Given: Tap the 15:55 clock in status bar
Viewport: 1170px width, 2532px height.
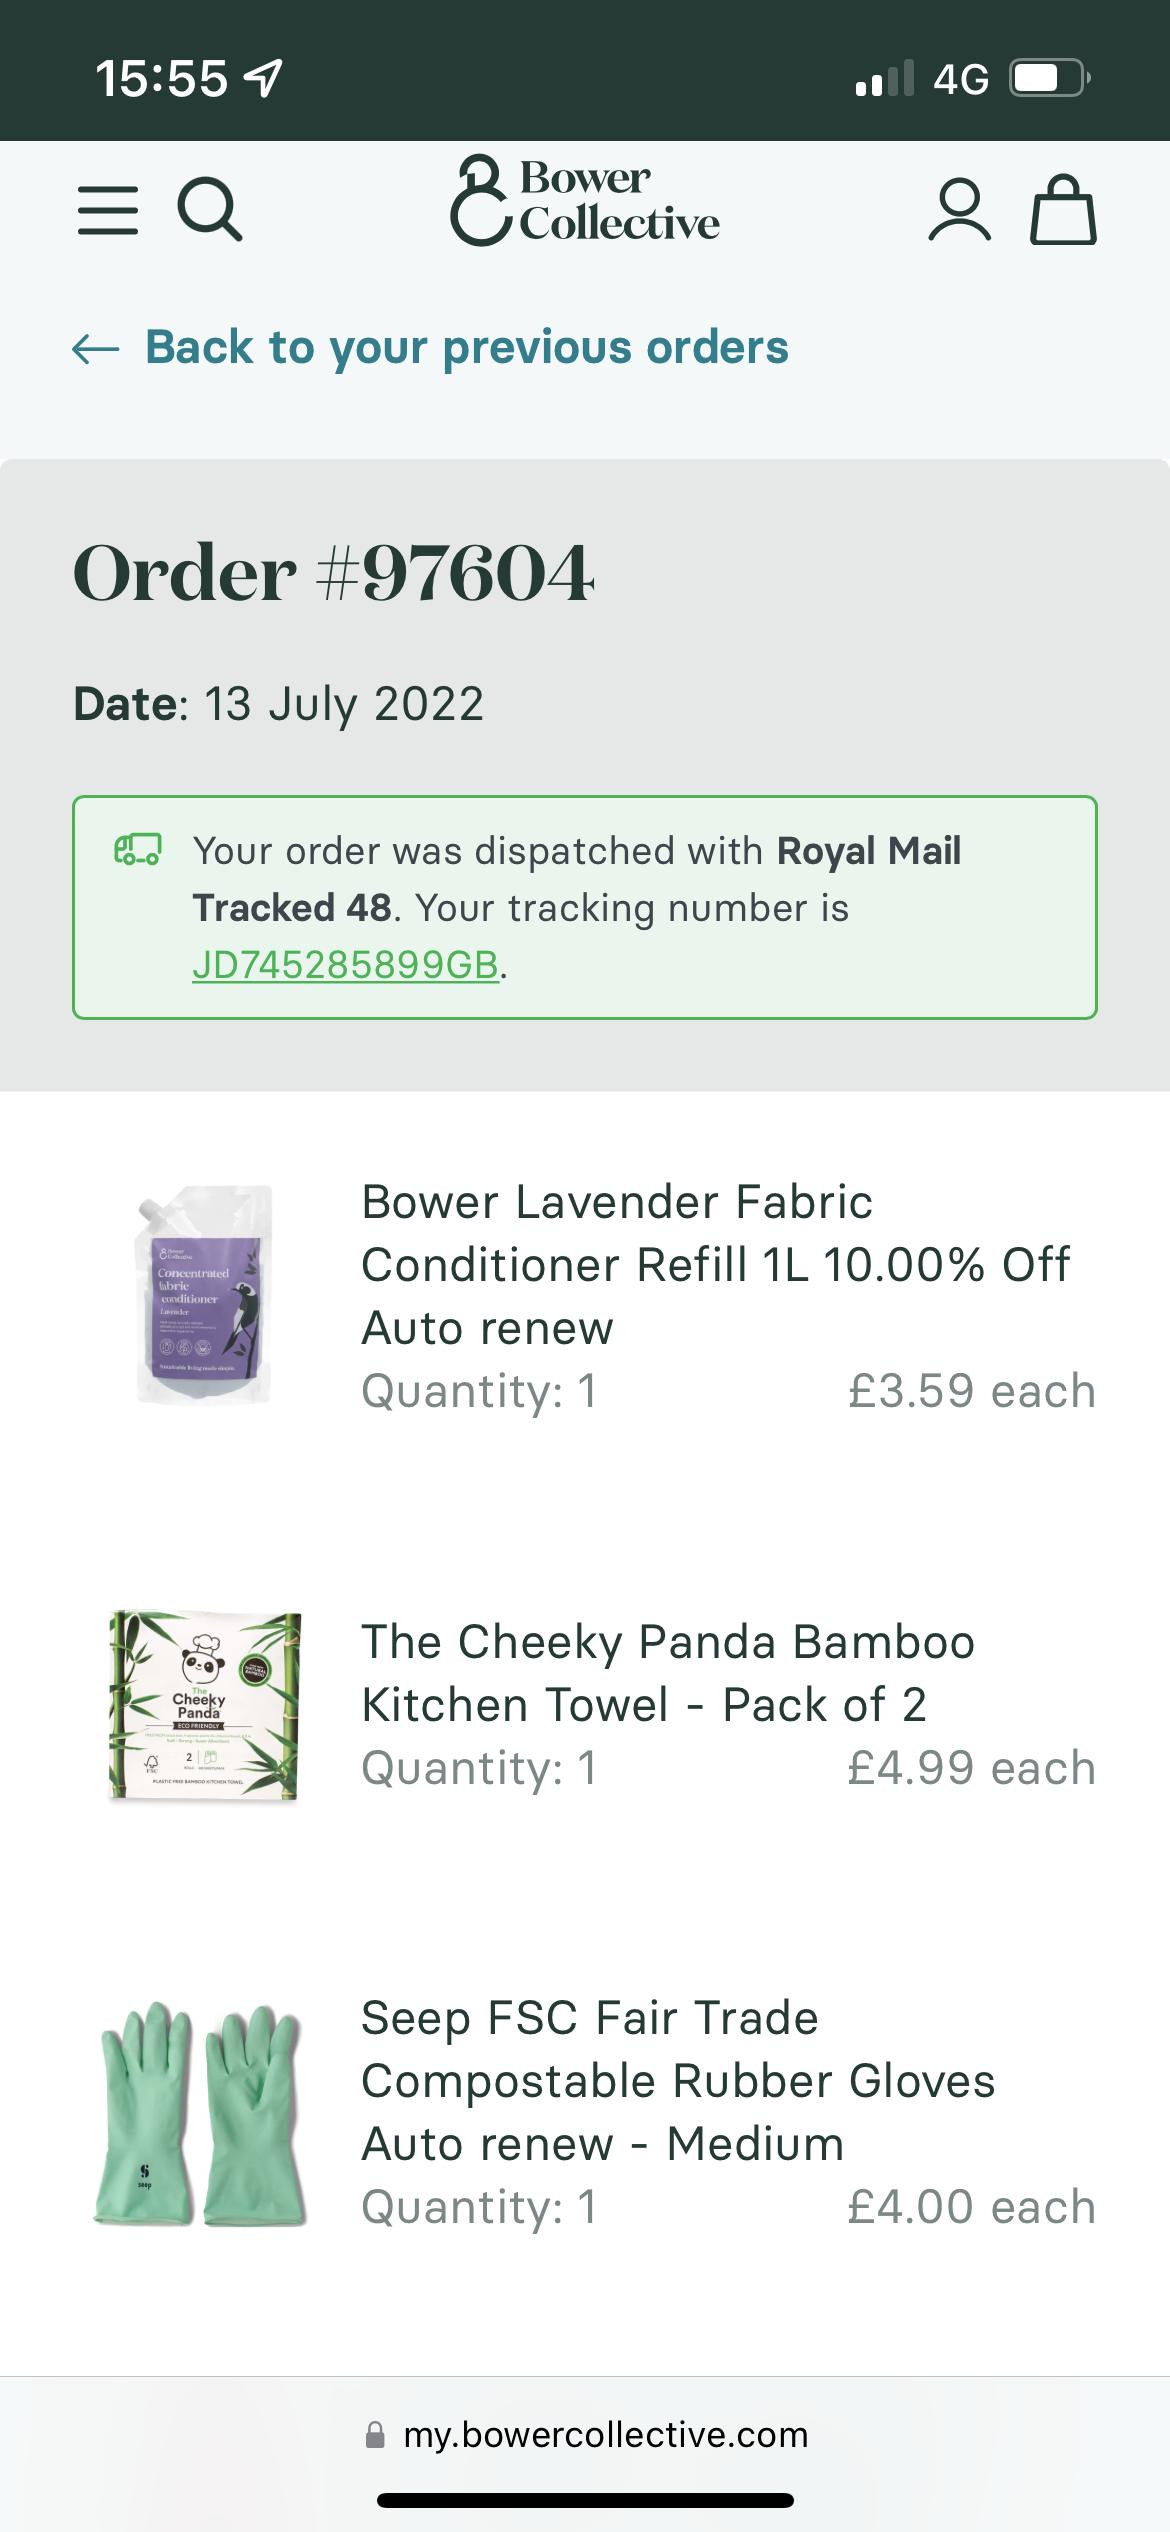Looking at the screenshot, I should click(162, 78).
